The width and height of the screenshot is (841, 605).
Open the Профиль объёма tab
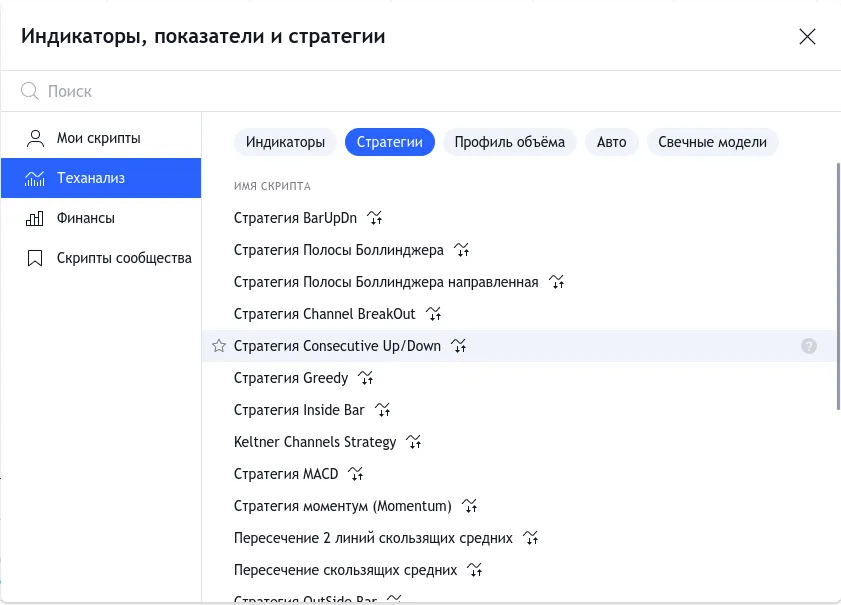(509, 142)
